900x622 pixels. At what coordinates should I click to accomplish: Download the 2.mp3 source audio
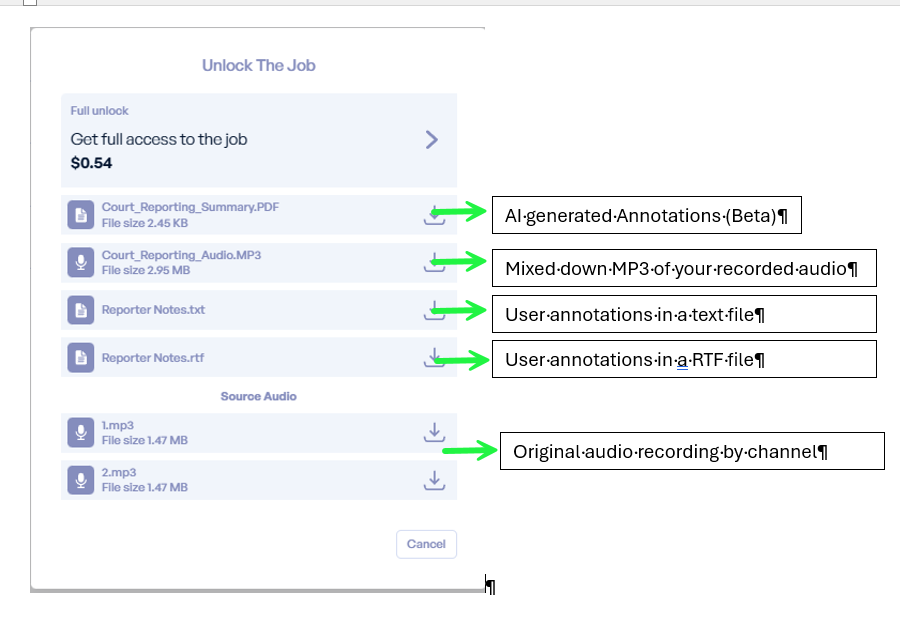point(434,480)
